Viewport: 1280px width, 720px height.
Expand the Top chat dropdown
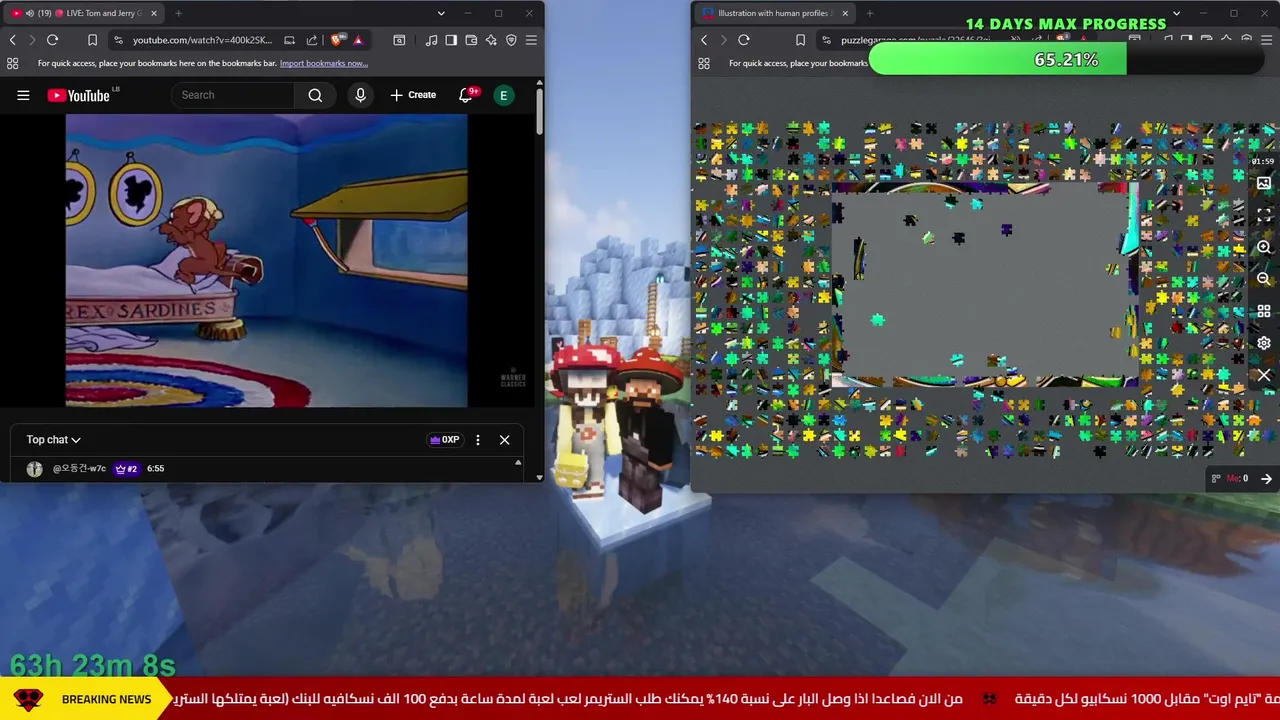53,440
